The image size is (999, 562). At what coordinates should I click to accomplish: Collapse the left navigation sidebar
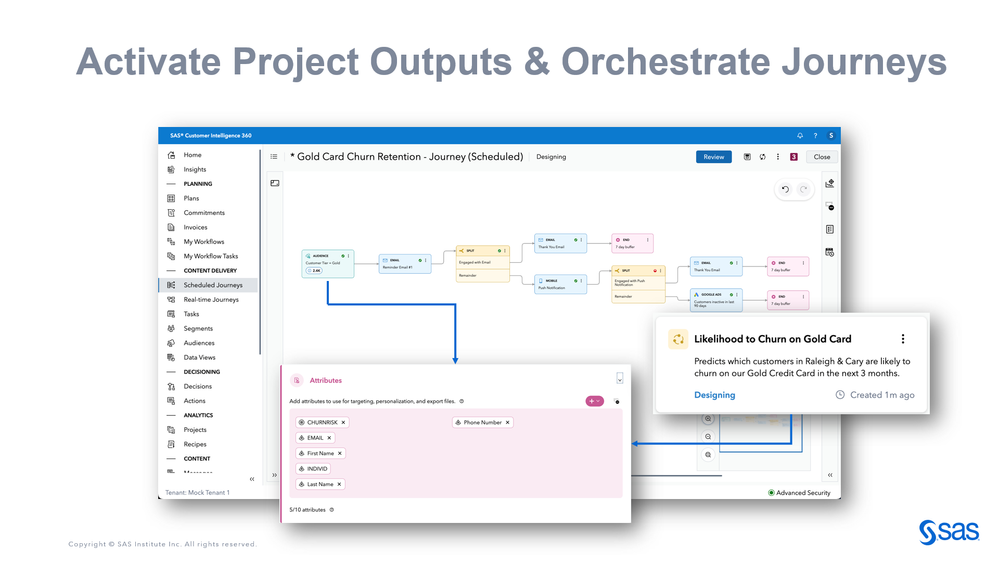pos(252,479)
